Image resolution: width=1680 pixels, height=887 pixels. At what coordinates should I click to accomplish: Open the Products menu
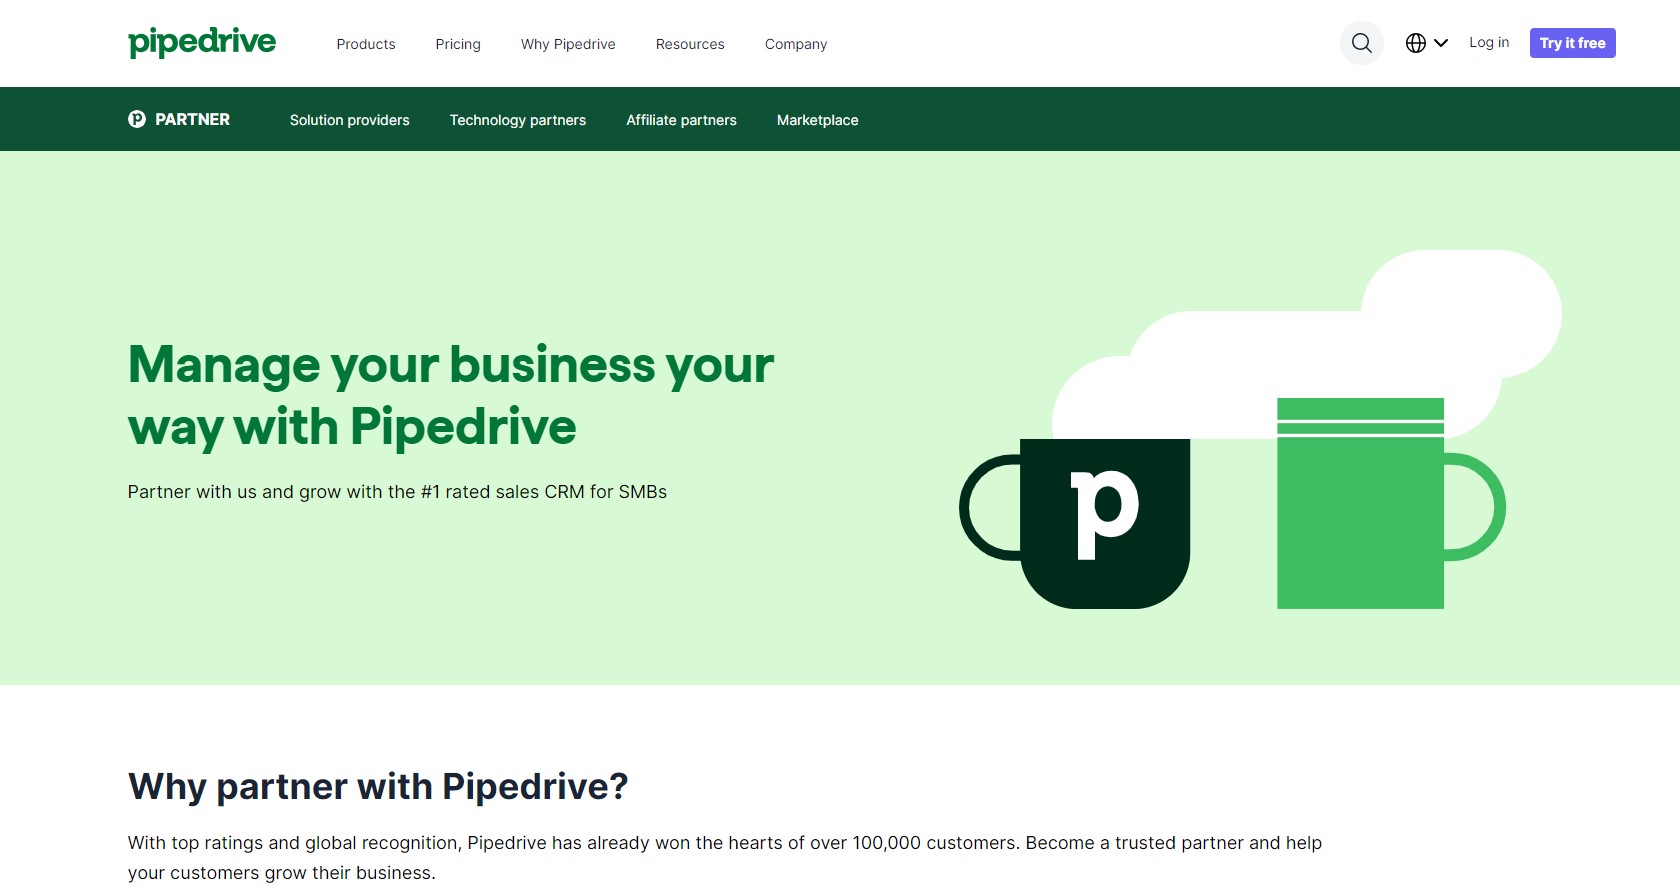tap(366, 44)
